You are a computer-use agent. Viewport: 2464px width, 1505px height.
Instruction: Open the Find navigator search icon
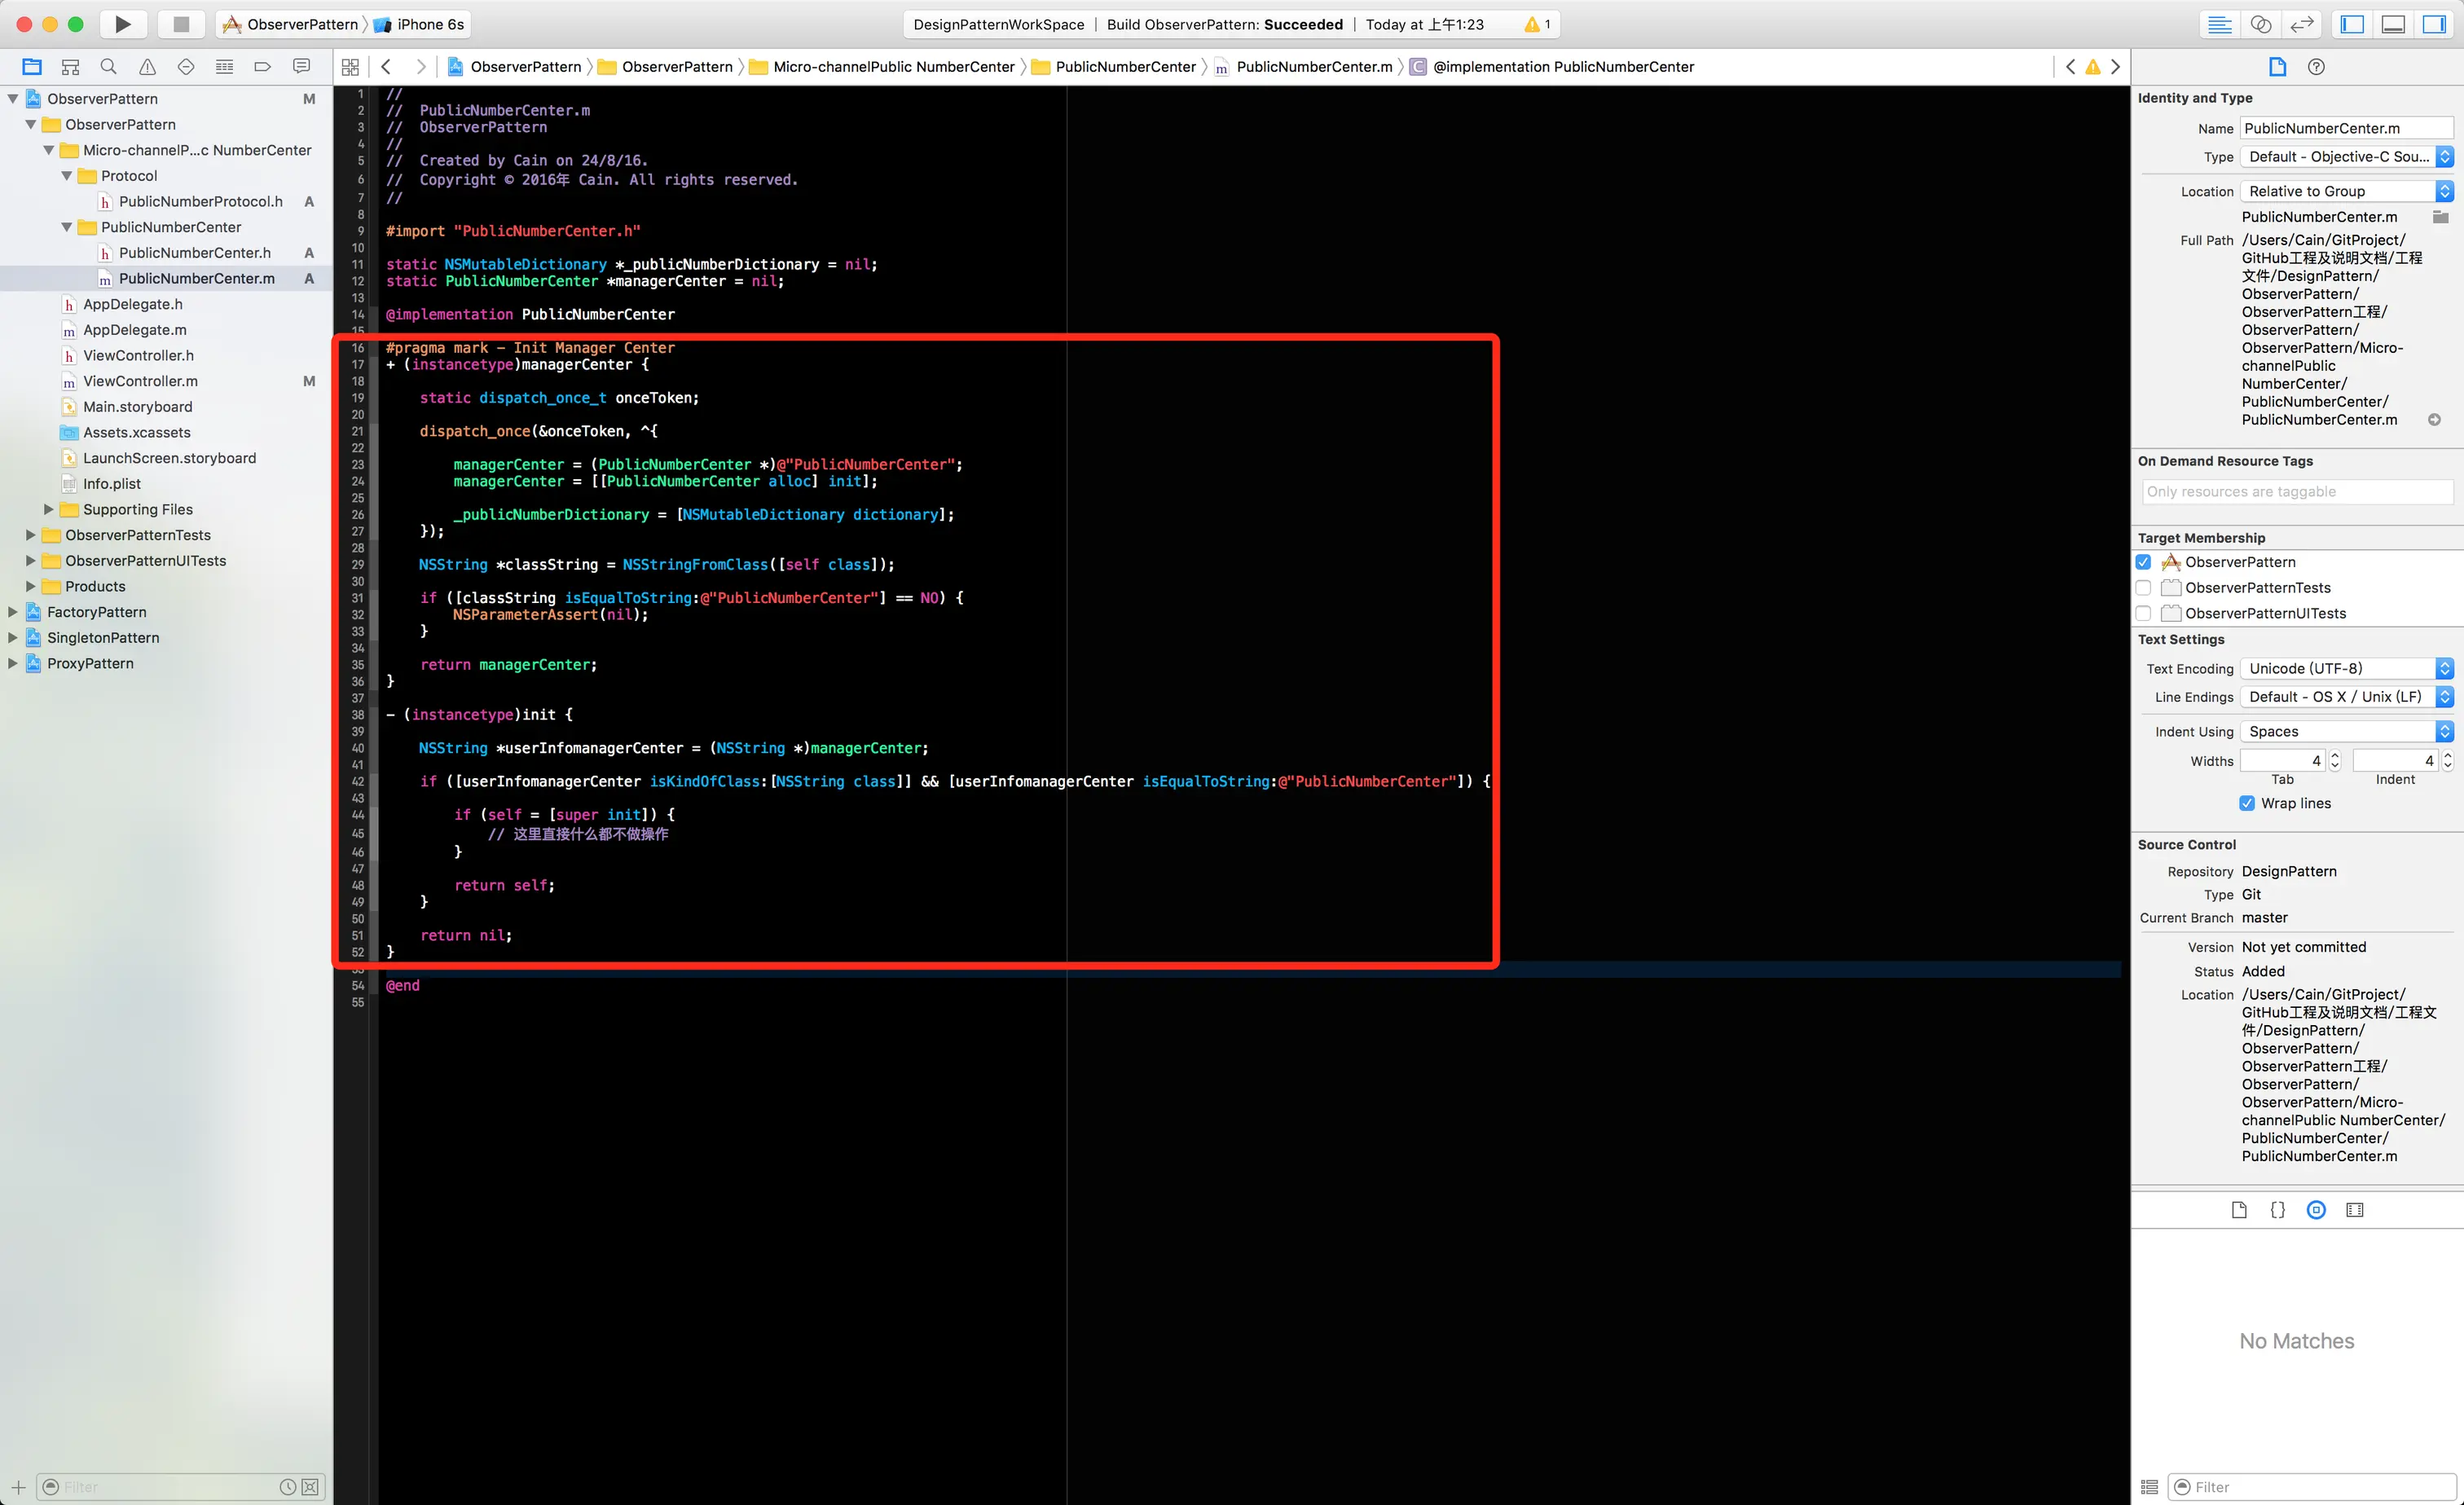click(x=109, y=67)
